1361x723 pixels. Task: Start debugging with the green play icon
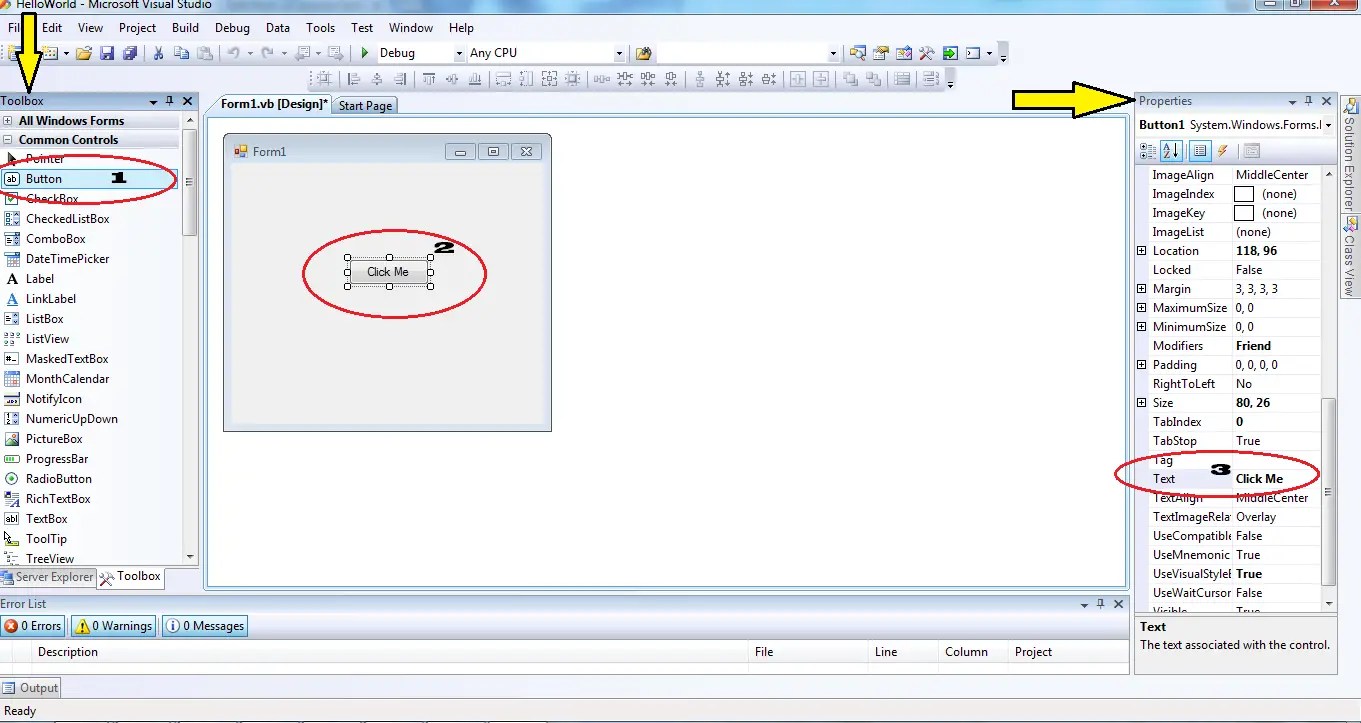pos(363,52)
